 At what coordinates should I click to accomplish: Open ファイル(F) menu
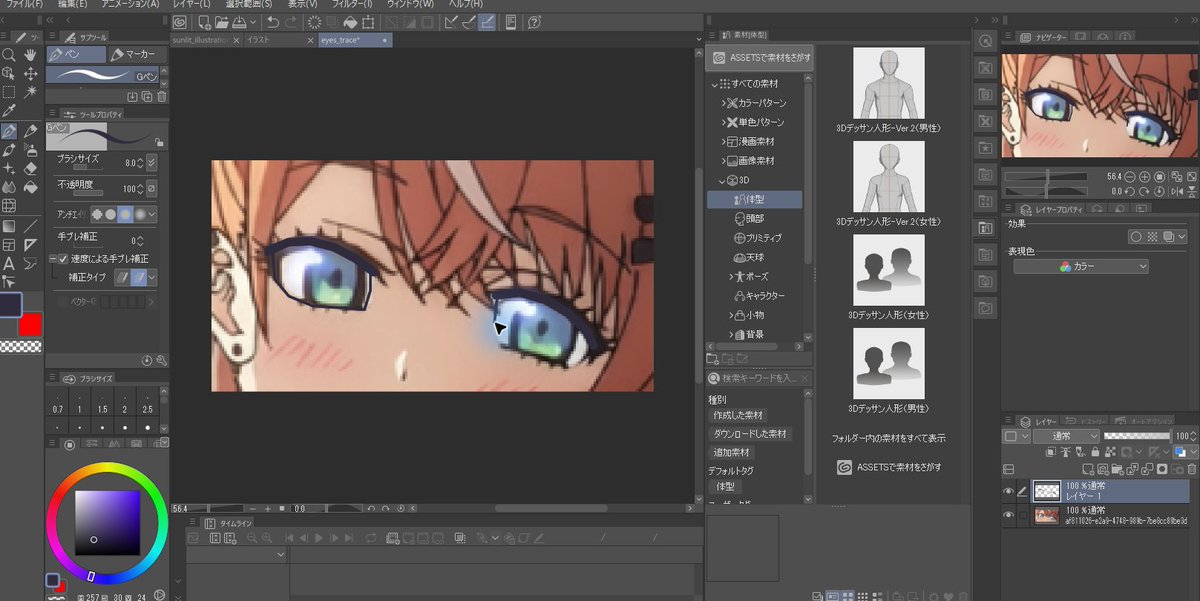click(24, 5)
